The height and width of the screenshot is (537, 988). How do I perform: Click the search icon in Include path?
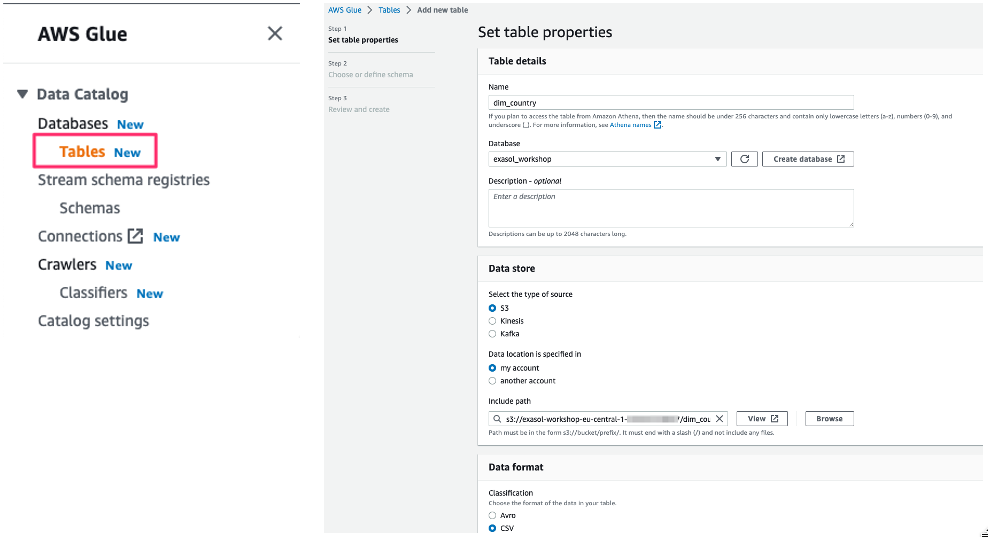coord(497,419)
